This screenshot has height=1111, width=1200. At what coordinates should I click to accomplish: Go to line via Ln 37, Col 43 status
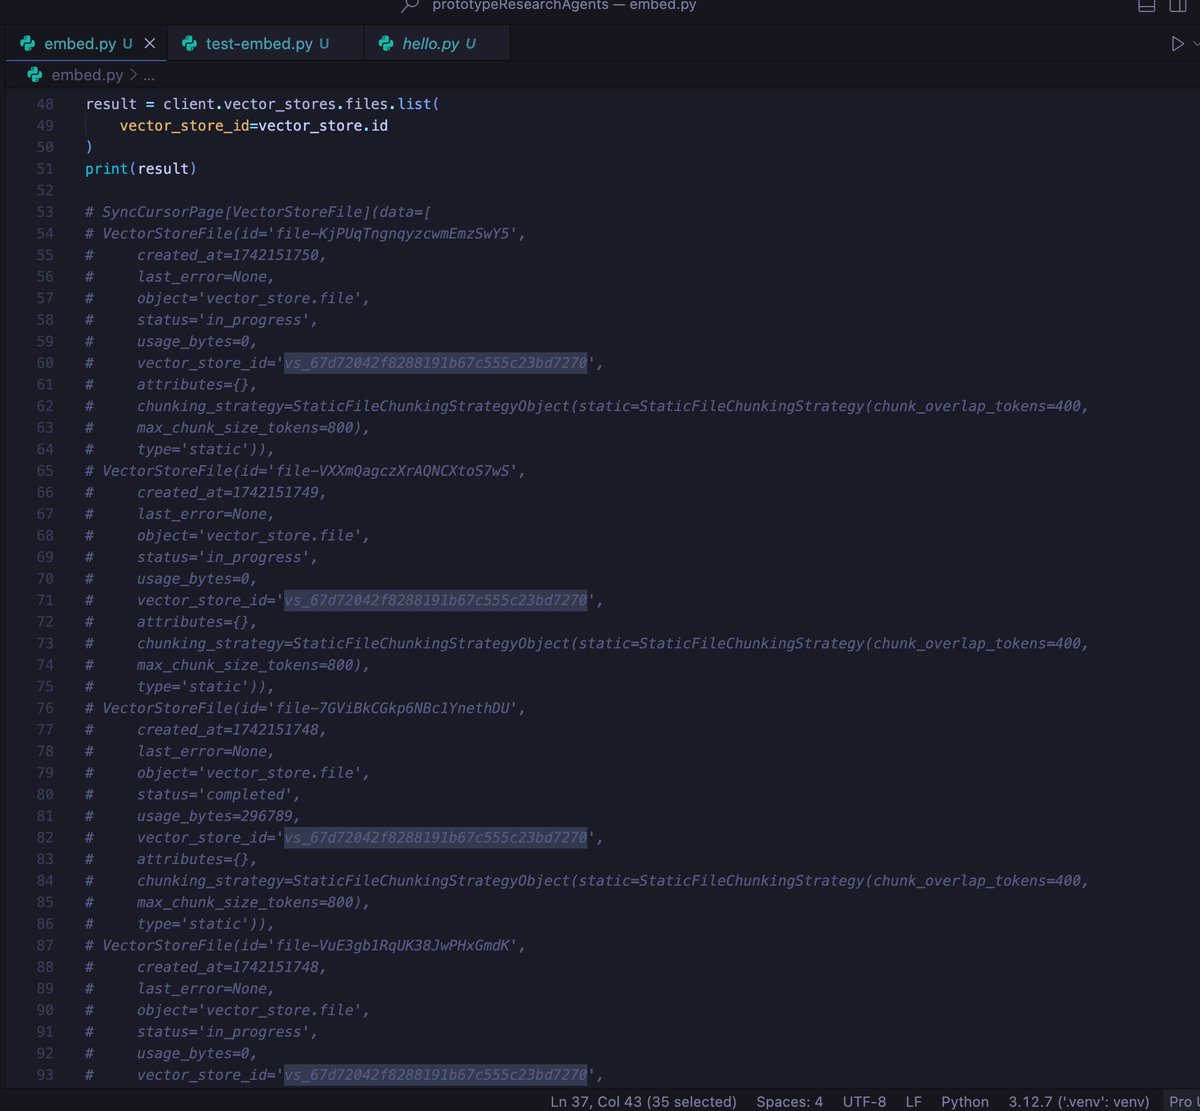point(643,1101)
